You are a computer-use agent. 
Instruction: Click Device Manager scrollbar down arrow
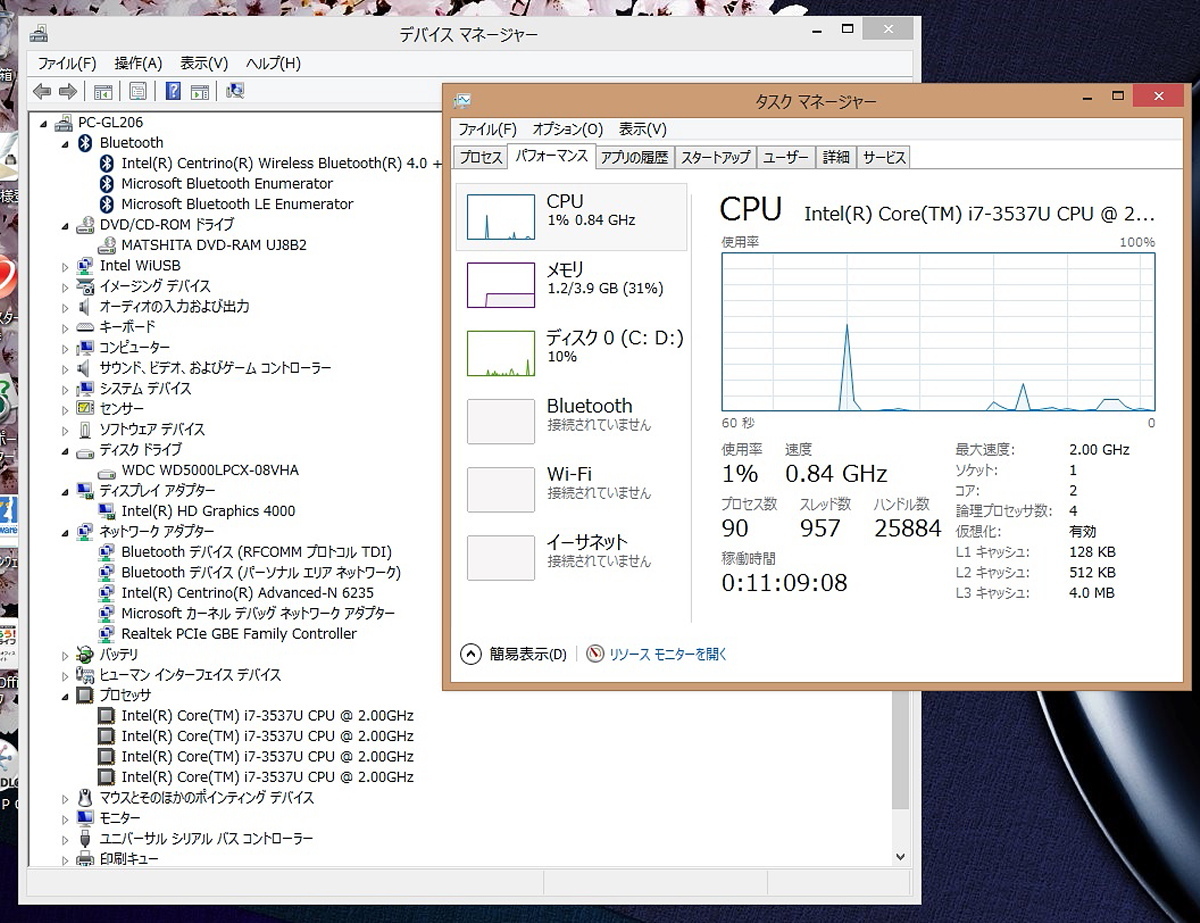coord(900,857)
